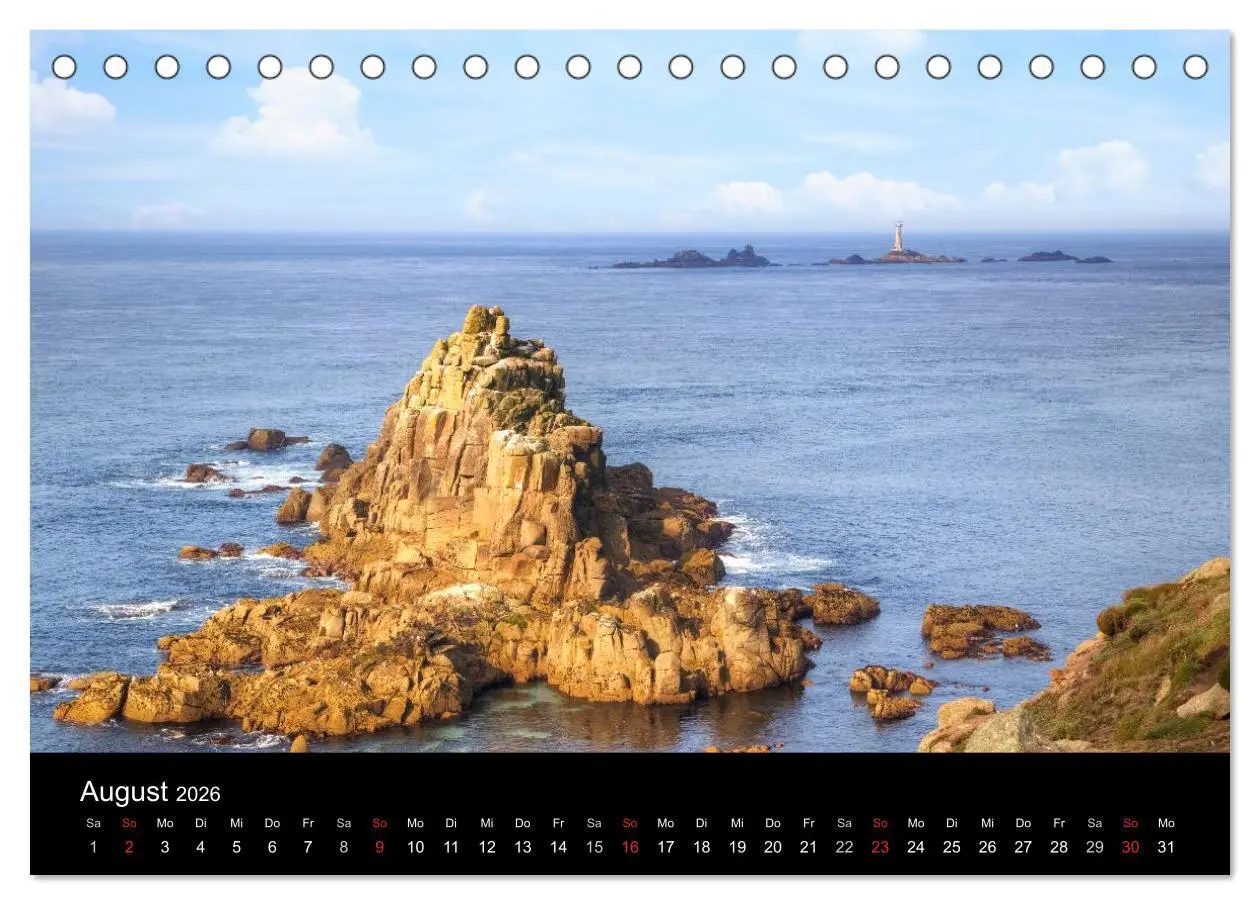Click the red 'So' label above date 2
1260x905 pixels.
pyautogui.click(x=129, y=823)
